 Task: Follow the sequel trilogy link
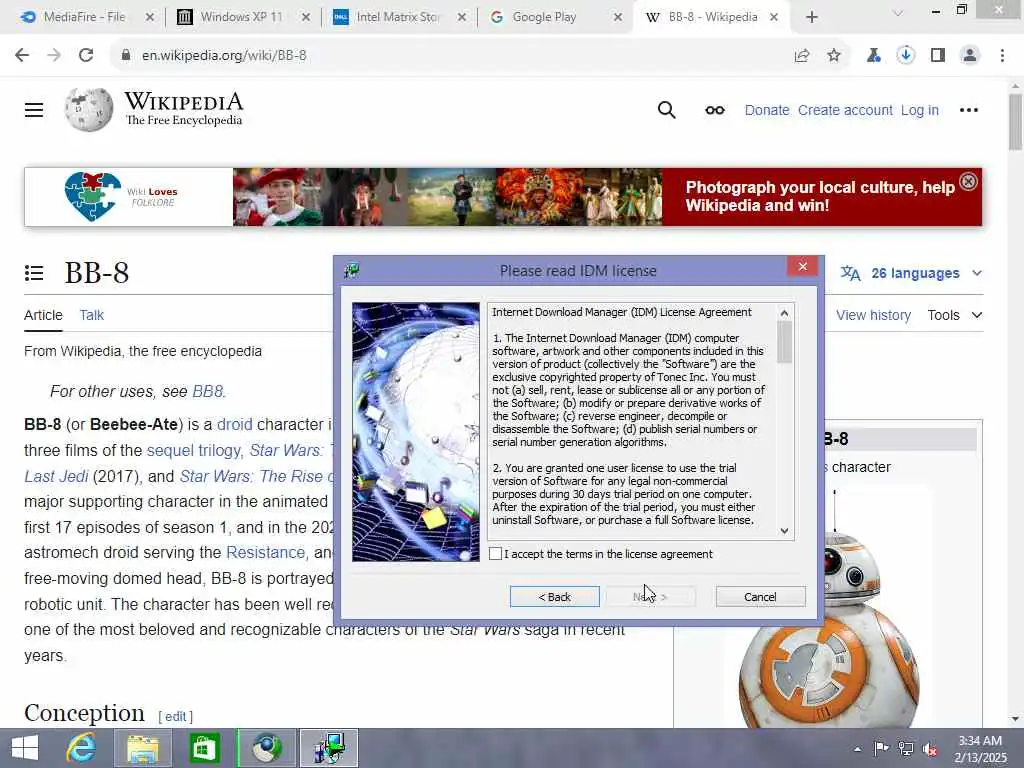194,451
